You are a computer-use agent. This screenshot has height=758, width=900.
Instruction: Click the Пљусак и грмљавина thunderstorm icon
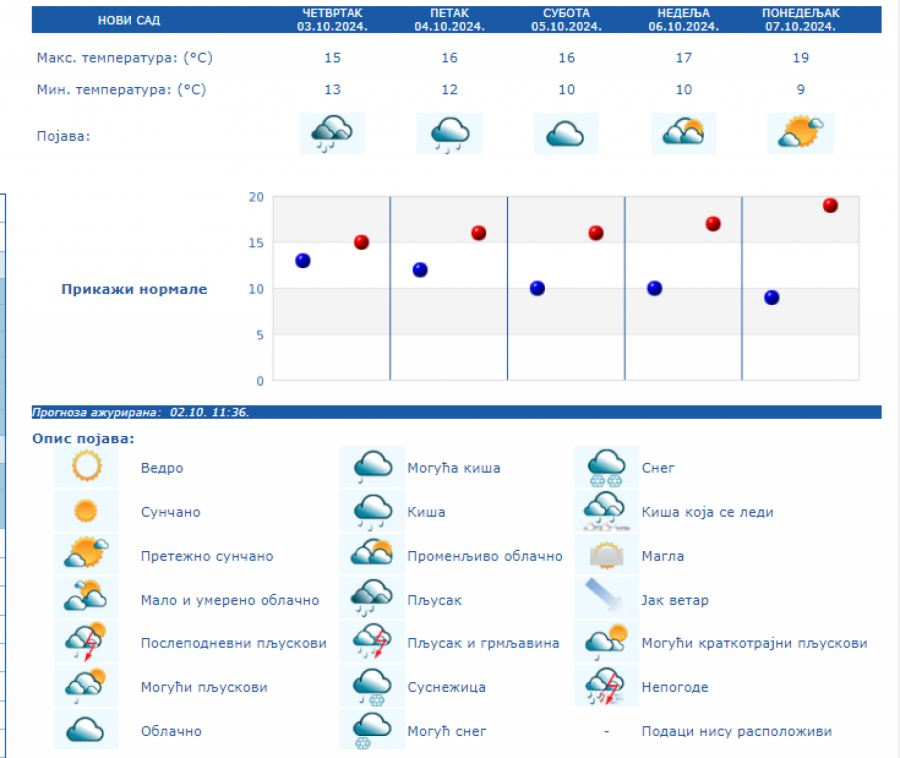[x=372, y=643]
